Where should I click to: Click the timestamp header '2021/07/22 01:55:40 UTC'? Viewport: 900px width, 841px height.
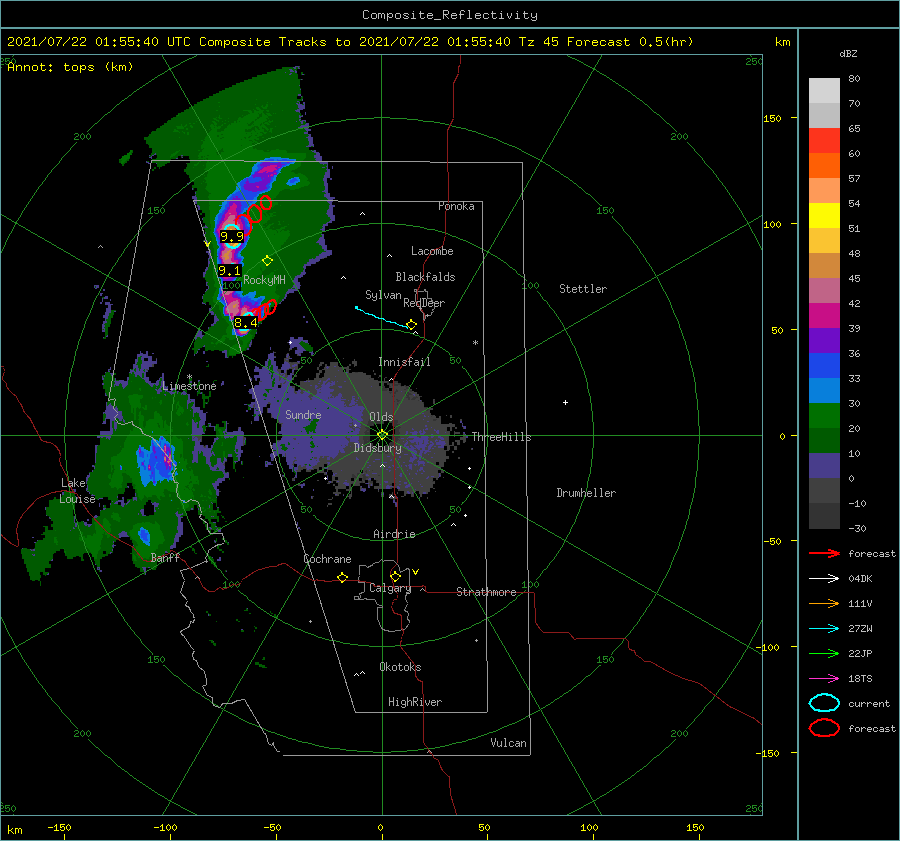click(99, 42)
